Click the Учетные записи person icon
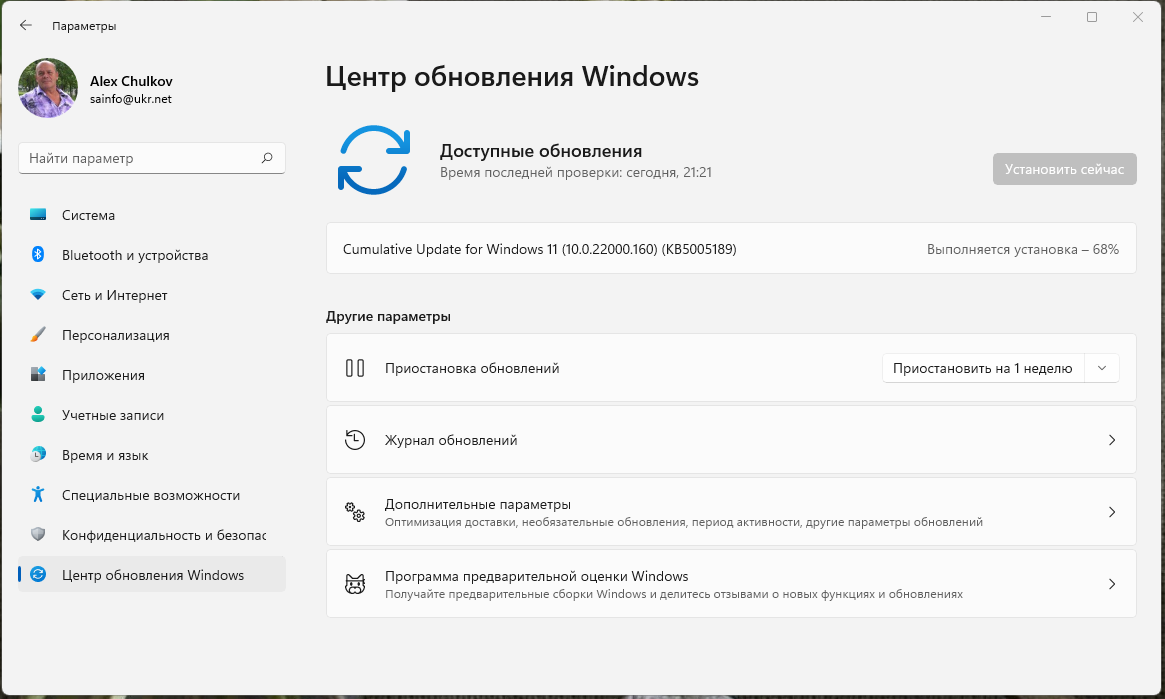 [x=38, y=414]
